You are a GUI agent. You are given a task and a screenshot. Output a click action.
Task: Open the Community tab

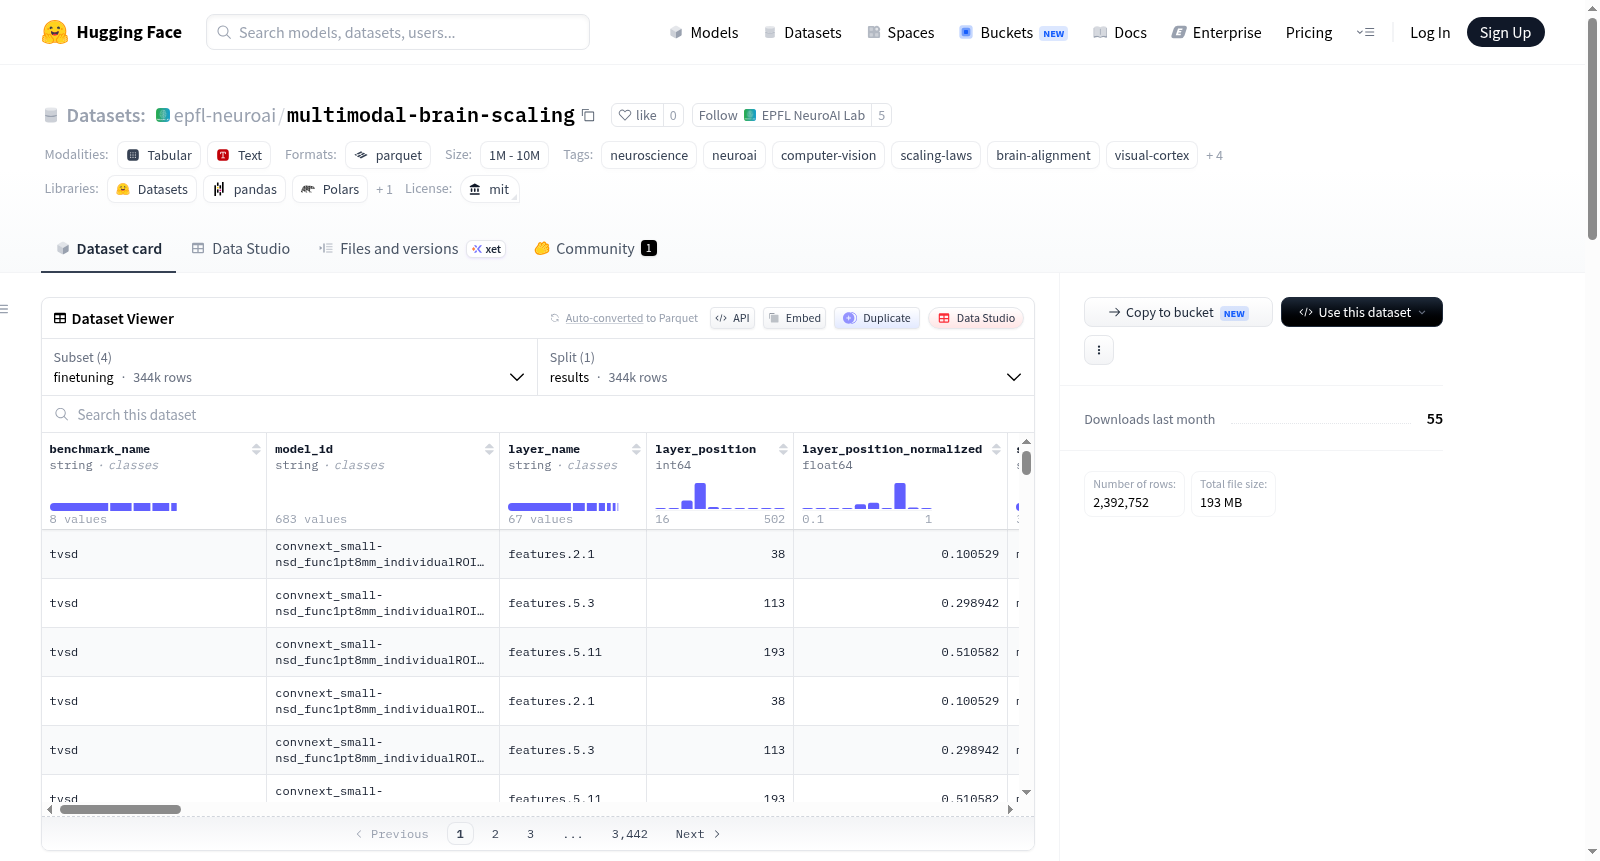pyautogui.click(x=595, y=249)
